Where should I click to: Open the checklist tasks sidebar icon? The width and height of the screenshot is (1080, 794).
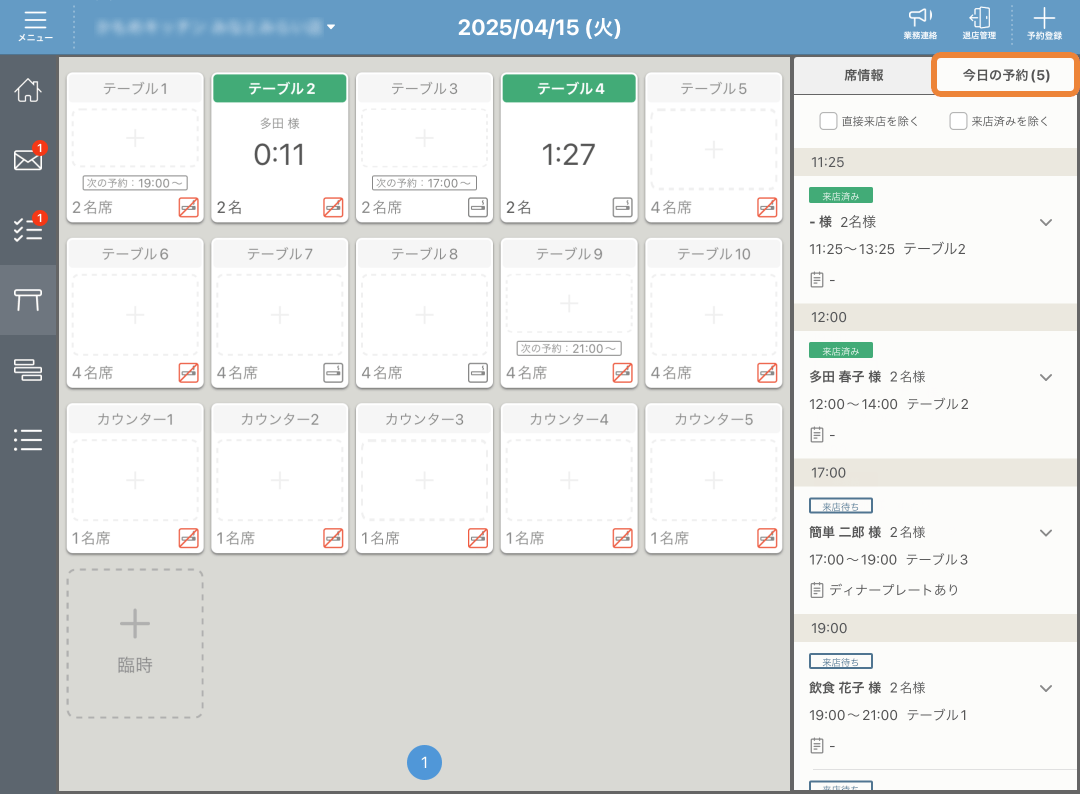pyautogui.click(x=28, y=229)
